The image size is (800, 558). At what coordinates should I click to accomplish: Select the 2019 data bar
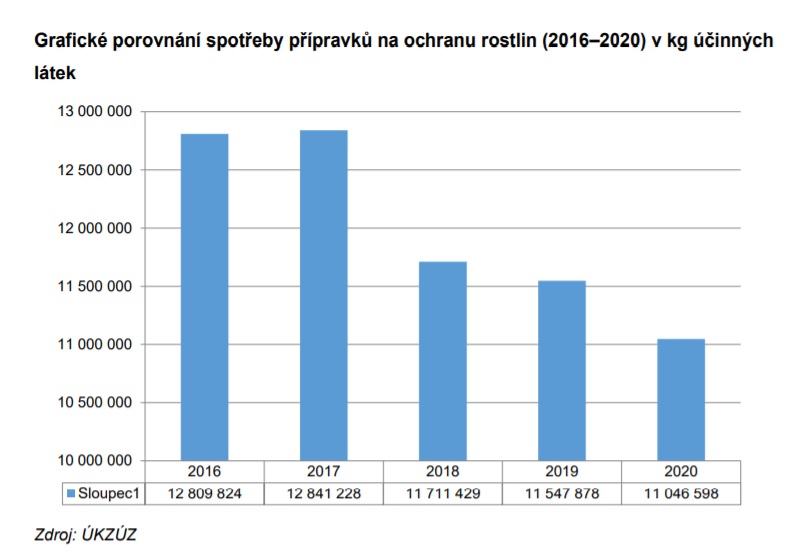pos(561,371)
